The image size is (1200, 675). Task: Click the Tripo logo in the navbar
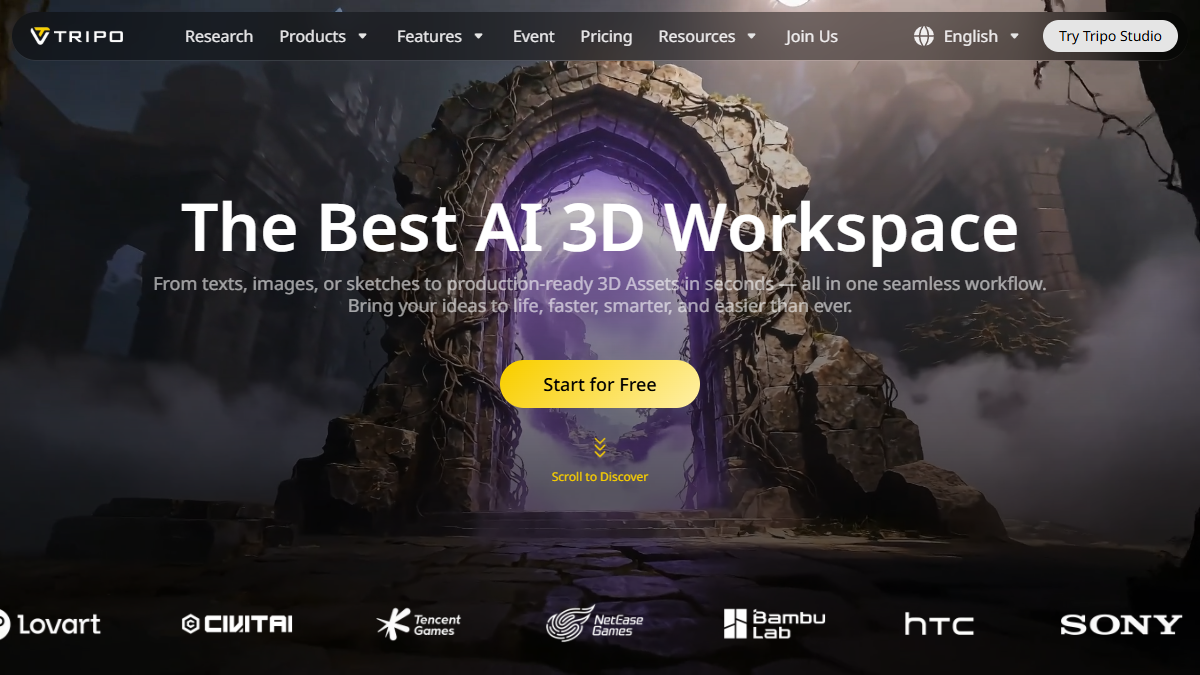(76, 36)
